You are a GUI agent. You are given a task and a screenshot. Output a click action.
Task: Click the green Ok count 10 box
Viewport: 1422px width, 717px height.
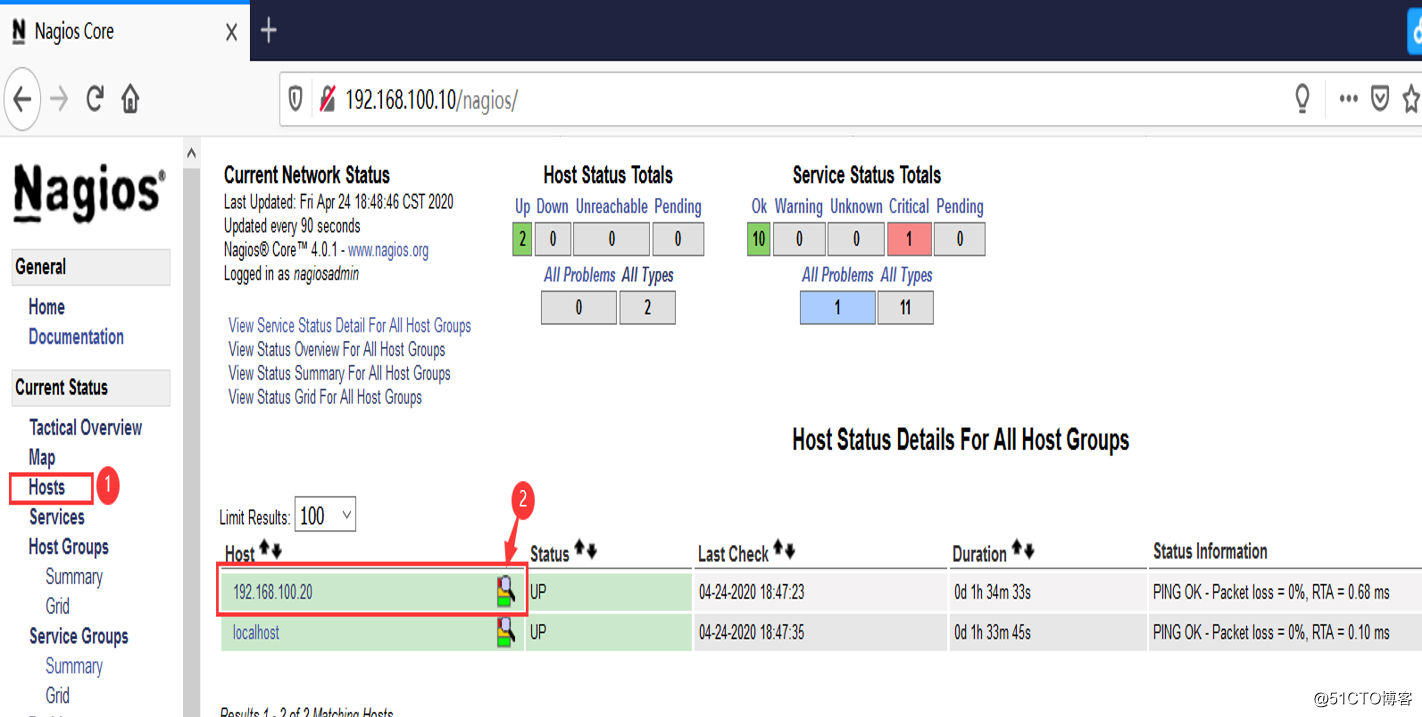tap(759, 239)
